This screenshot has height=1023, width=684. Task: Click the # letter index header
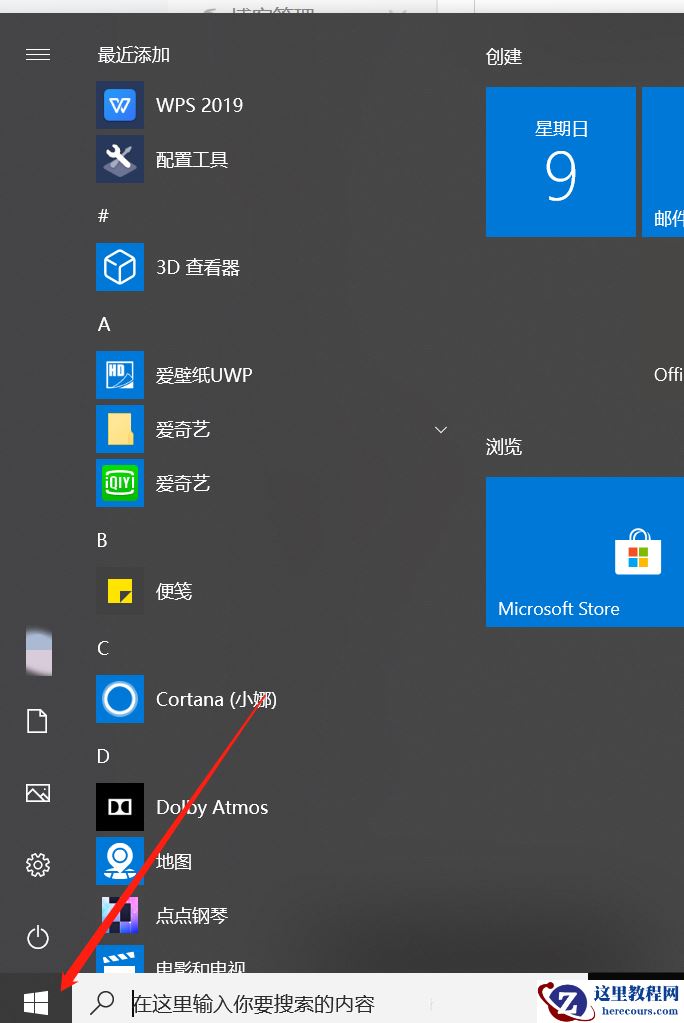pyautogui.click(x=103, y=216)
